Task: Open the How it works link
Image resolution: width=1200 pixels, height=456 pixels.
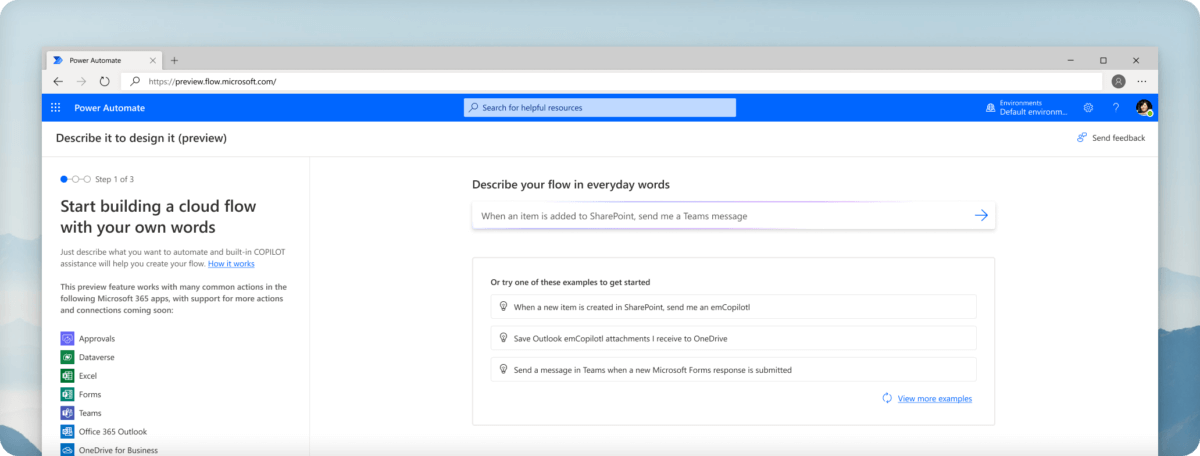Action: 231,264
